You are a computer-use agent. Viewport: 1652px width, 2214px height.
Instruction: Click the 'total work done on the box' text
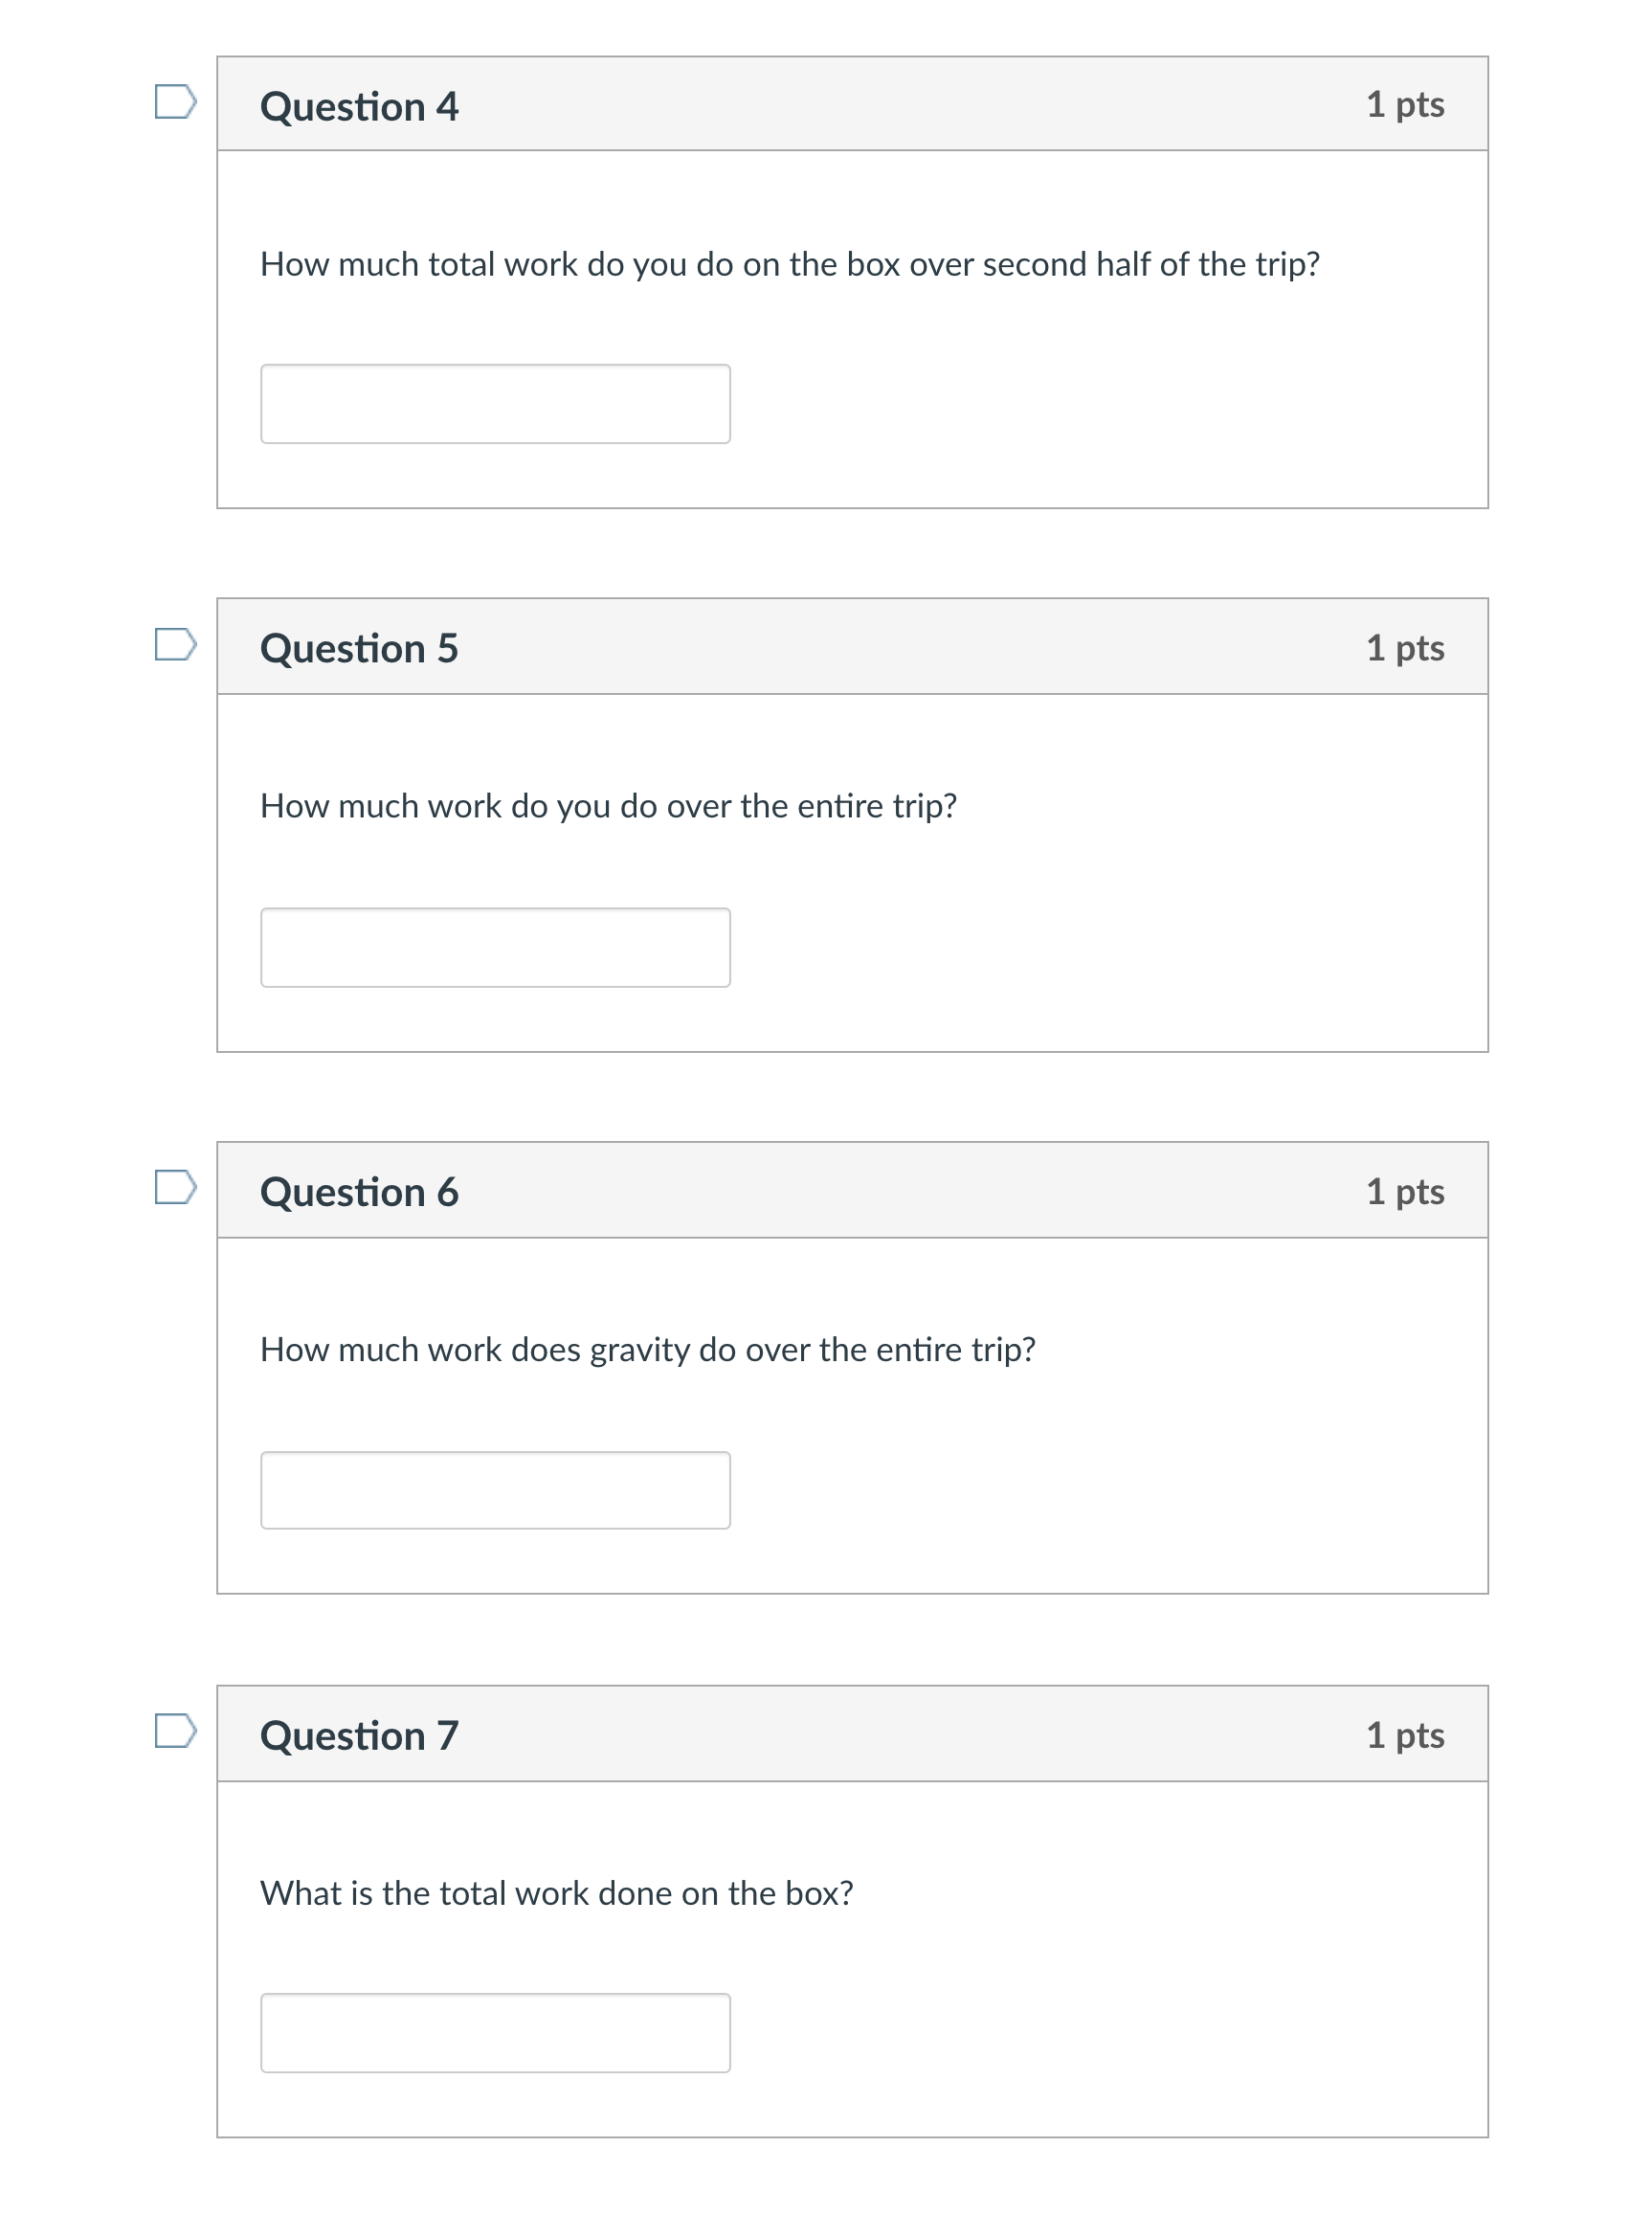557,1893
